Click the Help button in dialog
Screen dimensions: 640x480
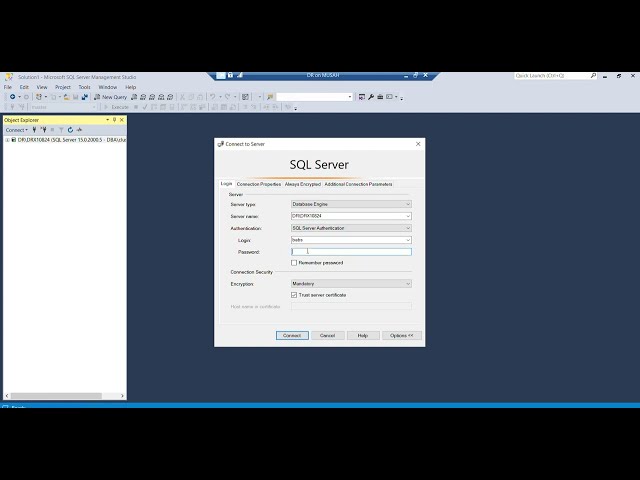click(x=363, y=336)
